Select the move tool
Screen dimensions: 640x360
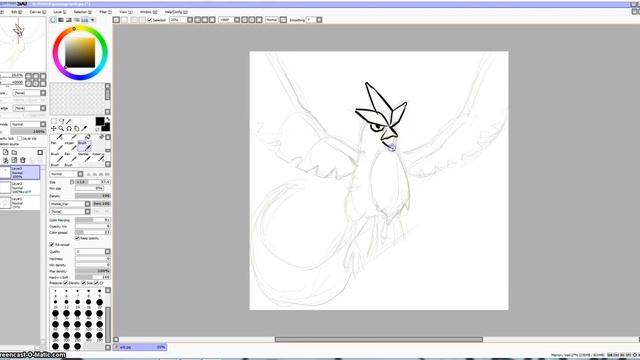(x=53, y=129)
